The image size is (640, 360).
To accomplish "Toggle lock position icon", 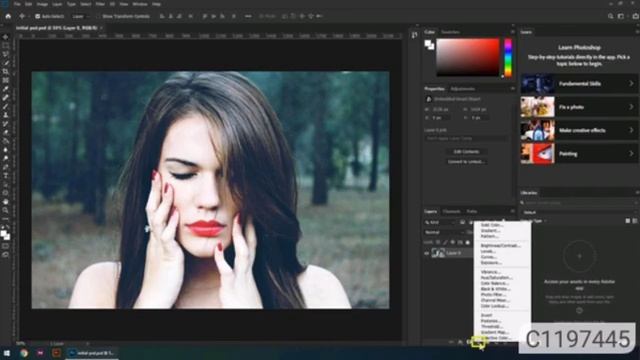I will [x=453, y=242].
